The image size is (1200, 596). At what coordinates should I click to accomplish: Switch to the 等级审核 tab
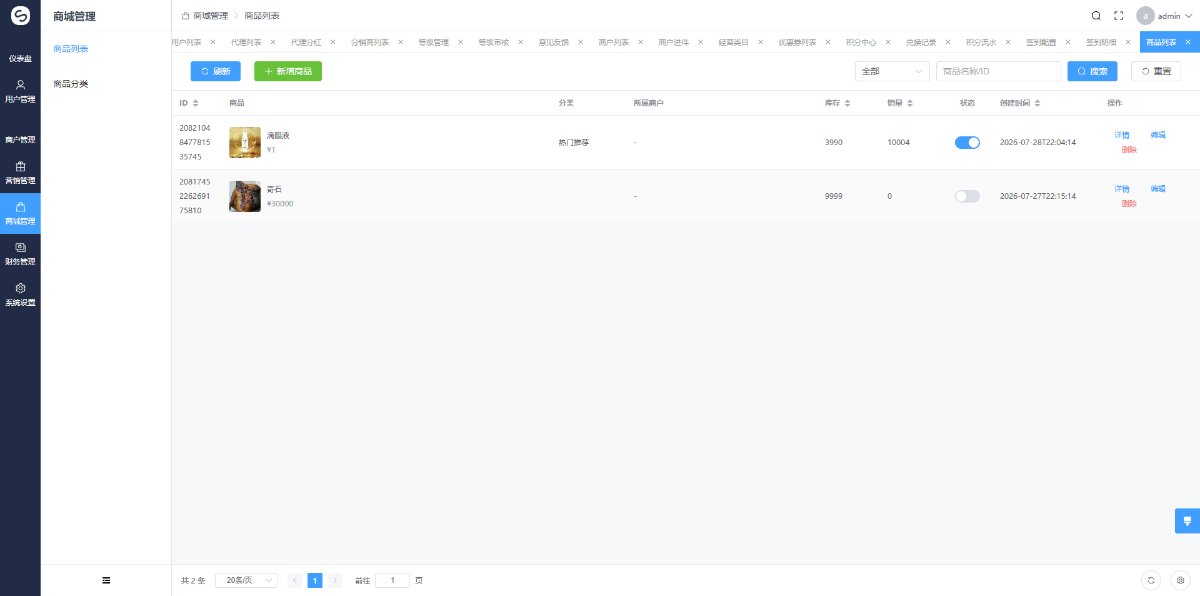[493, 43]
